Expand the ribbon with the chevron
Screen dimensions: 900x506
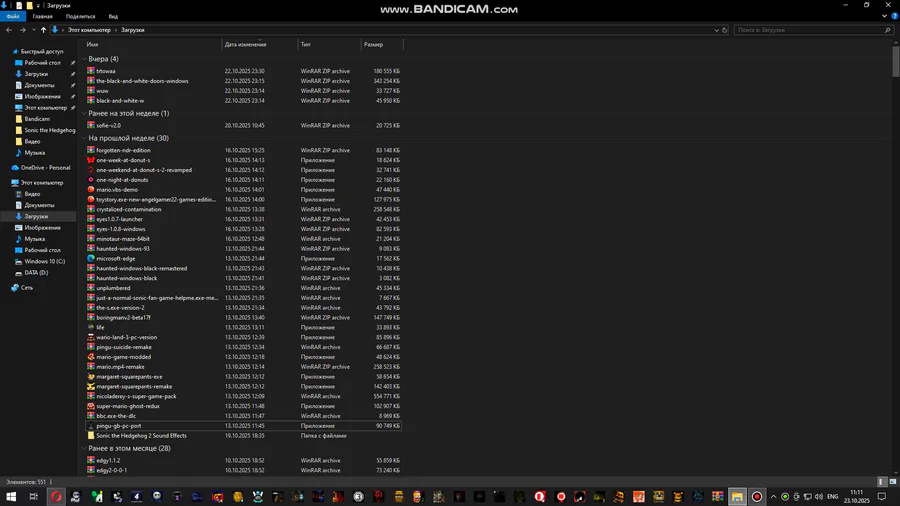[x=885, y=16]
